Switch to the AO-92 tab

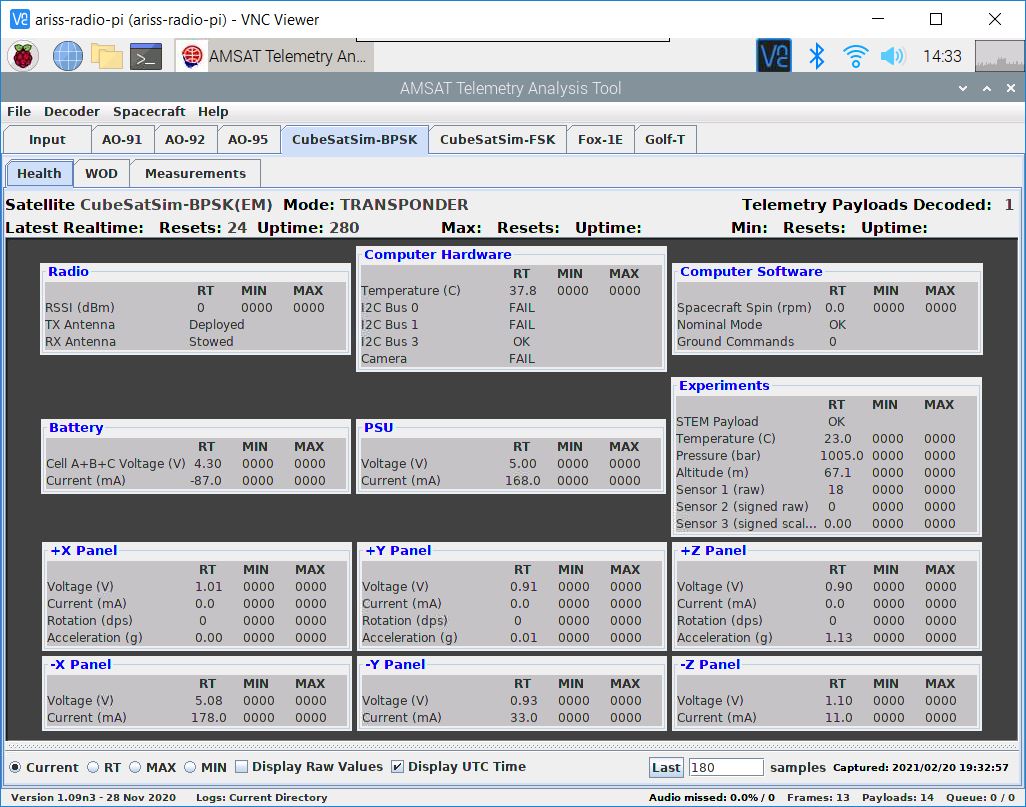185,139
